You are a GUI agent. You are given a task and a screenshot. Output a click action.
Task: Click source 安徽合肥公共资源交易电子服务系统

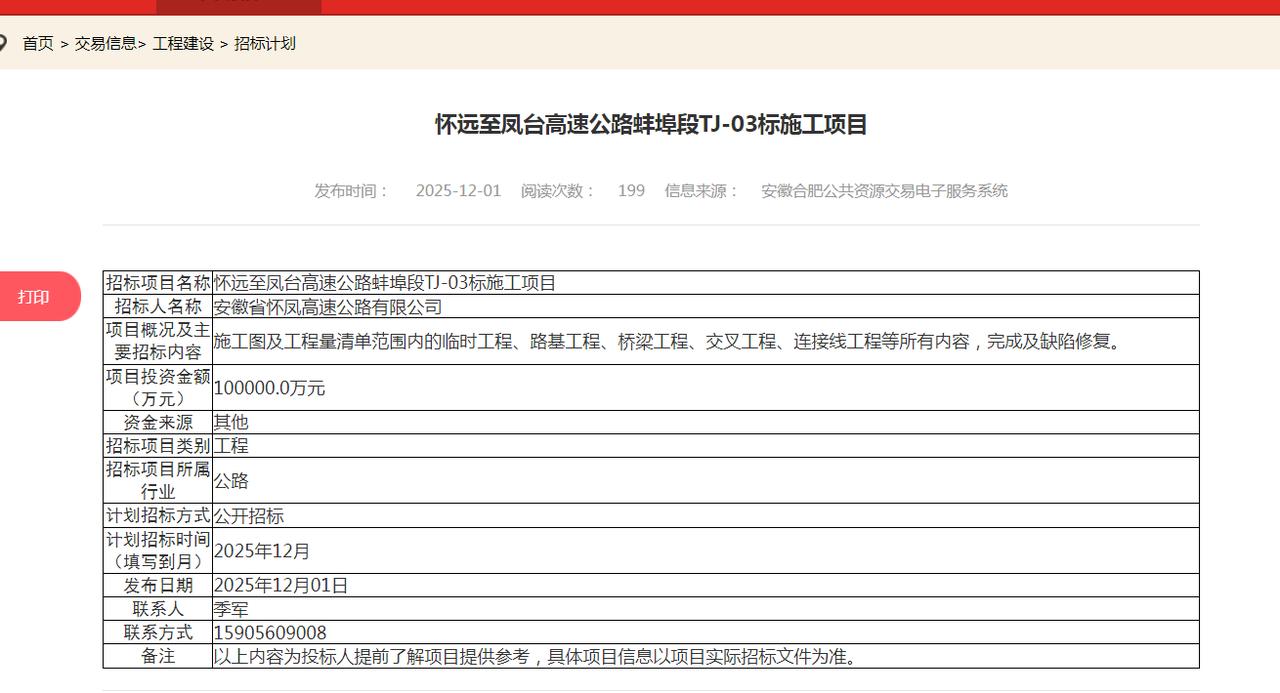click(x=884, y=191)
